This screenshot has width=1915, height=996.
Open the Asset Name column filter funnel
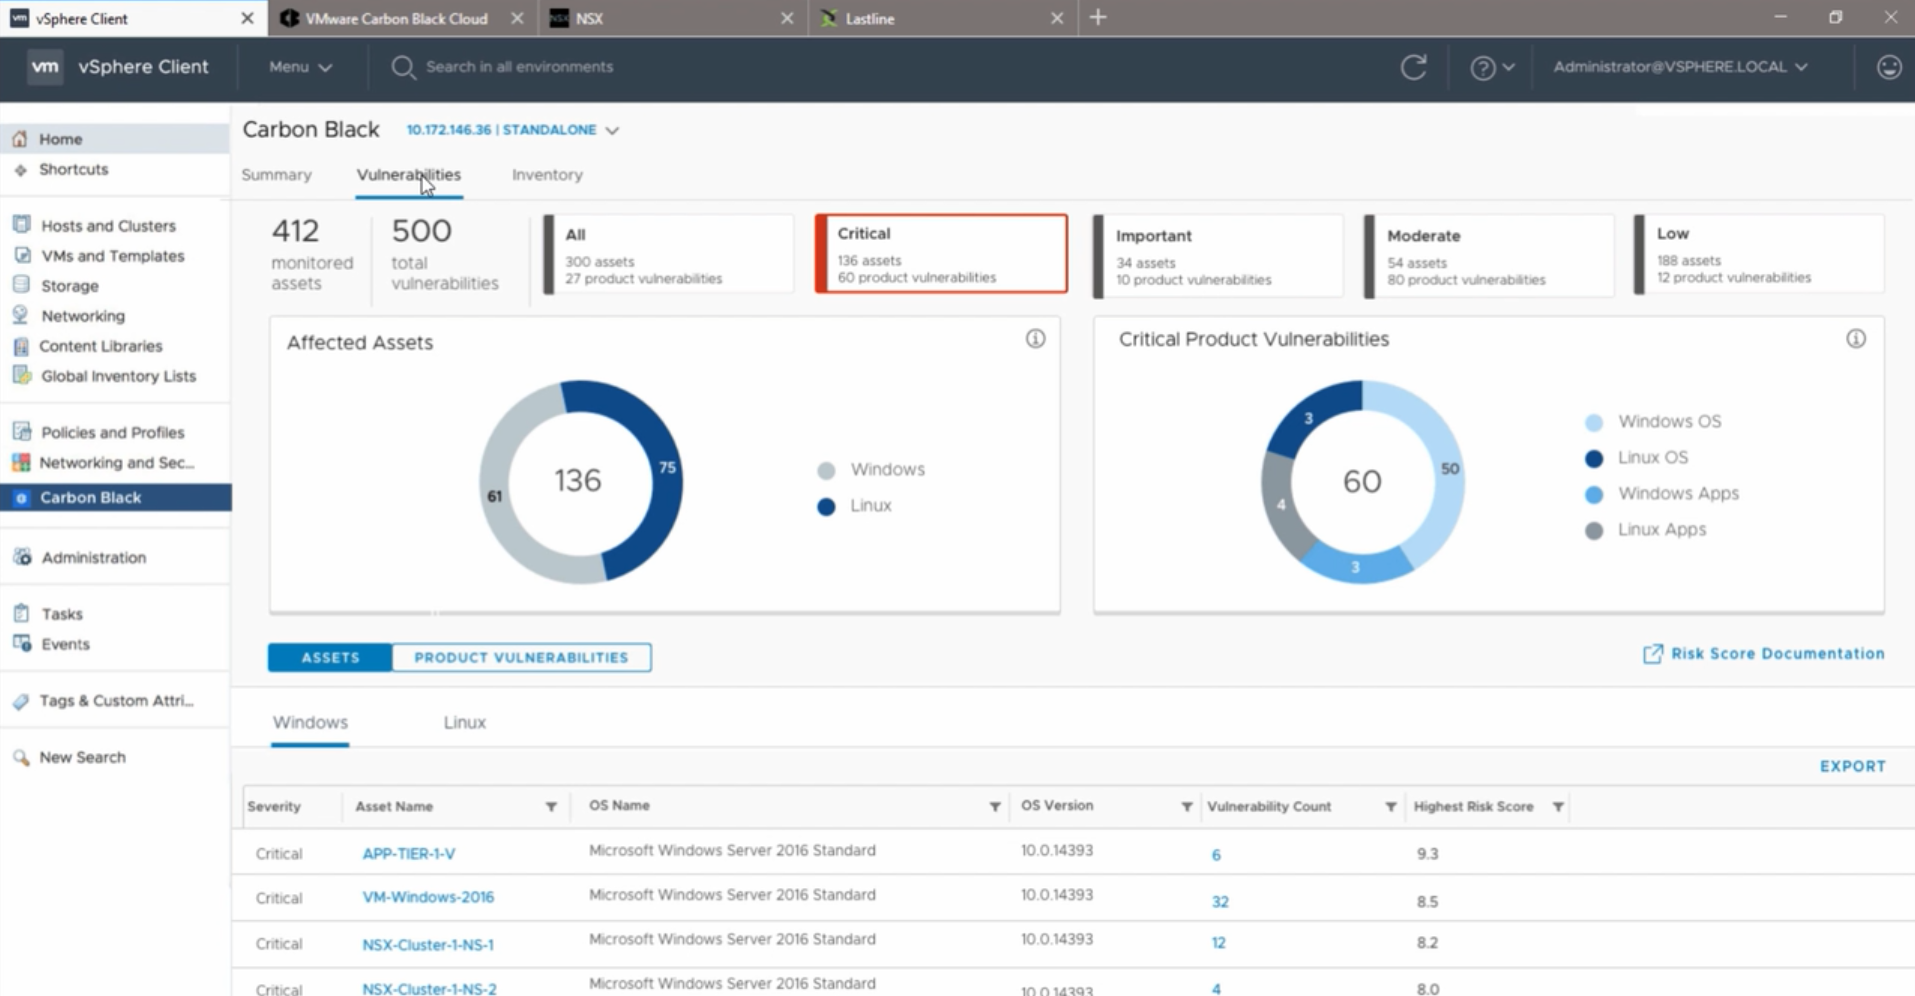(551, 806)
